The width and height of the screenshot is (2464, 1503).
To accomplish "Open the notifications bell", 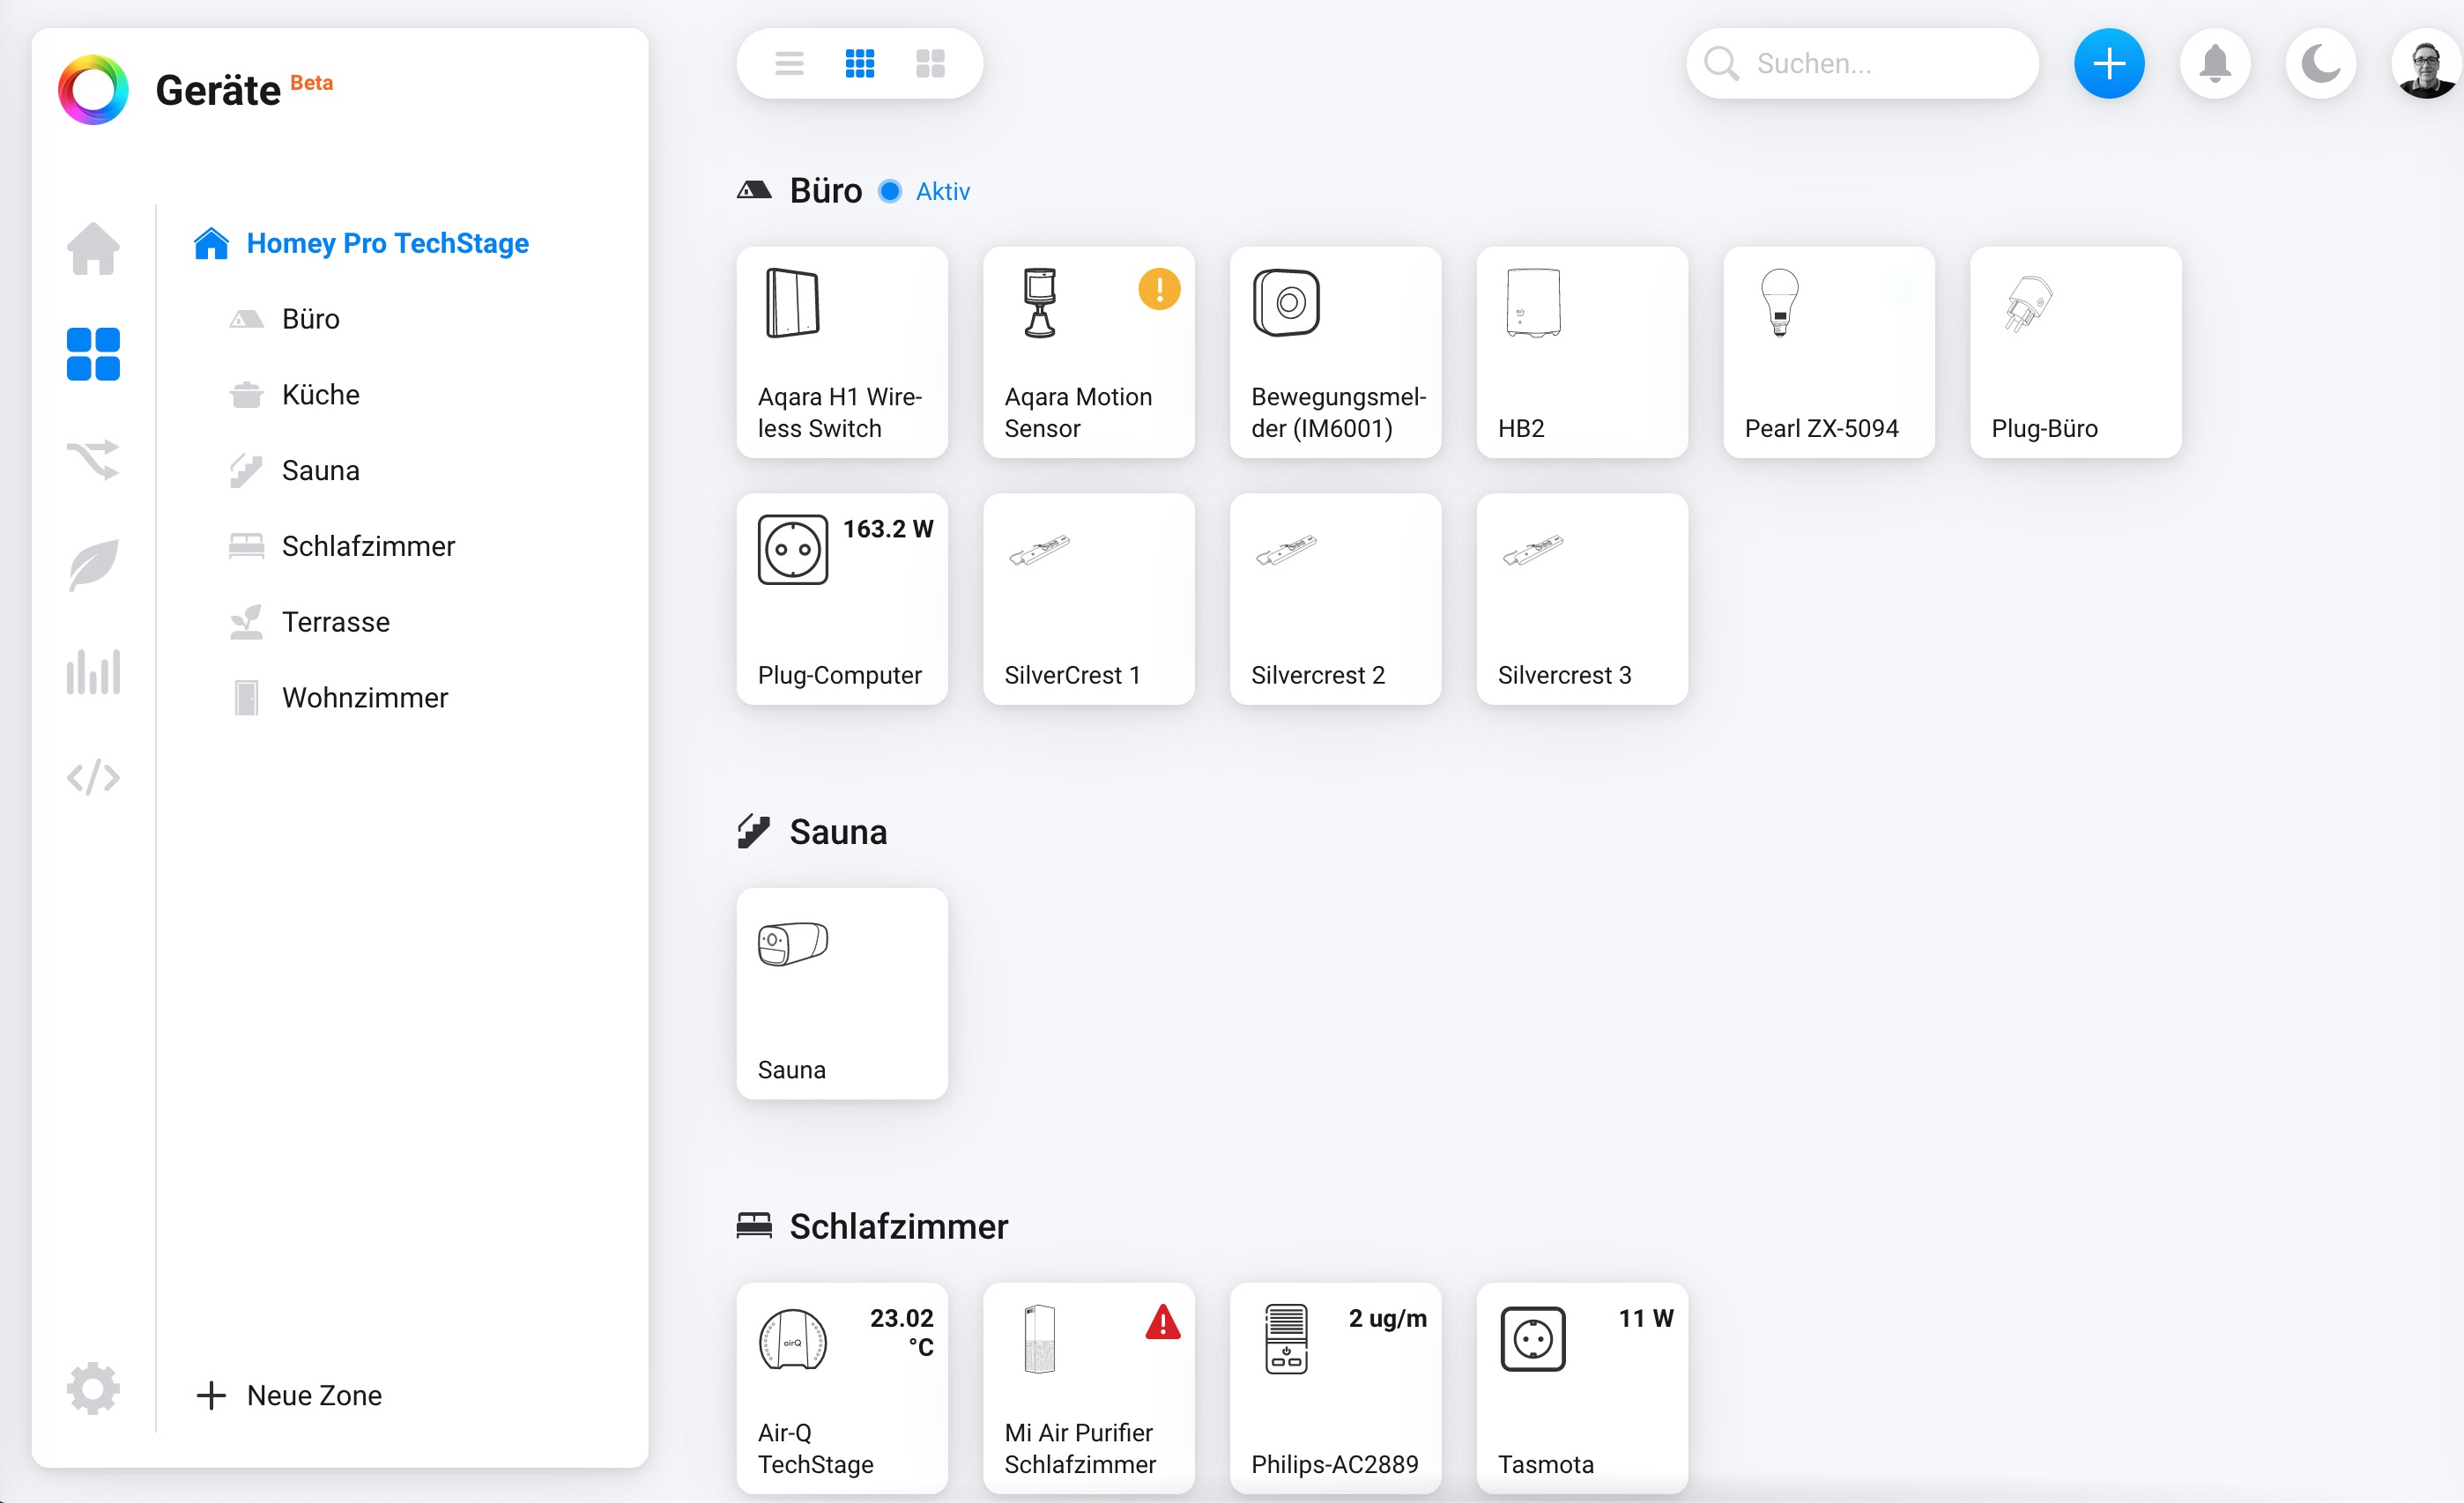I will click(2215, 64).
